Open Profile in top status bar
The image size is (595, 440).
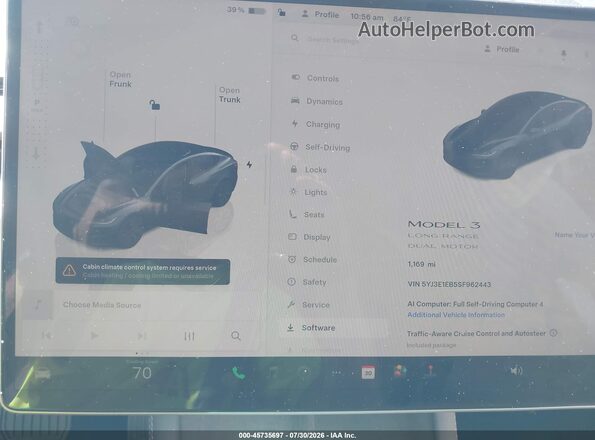[320, 14]
